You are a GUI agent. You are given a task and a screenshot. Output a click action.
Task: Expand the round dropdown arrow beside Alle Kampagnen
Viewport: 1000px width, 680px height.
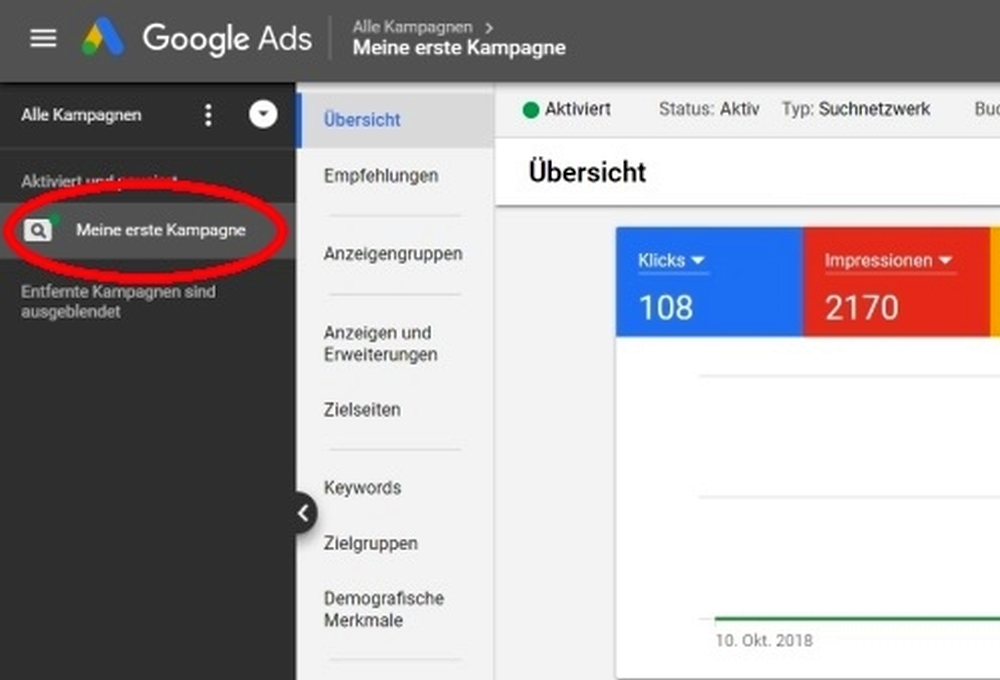(263, 115)
